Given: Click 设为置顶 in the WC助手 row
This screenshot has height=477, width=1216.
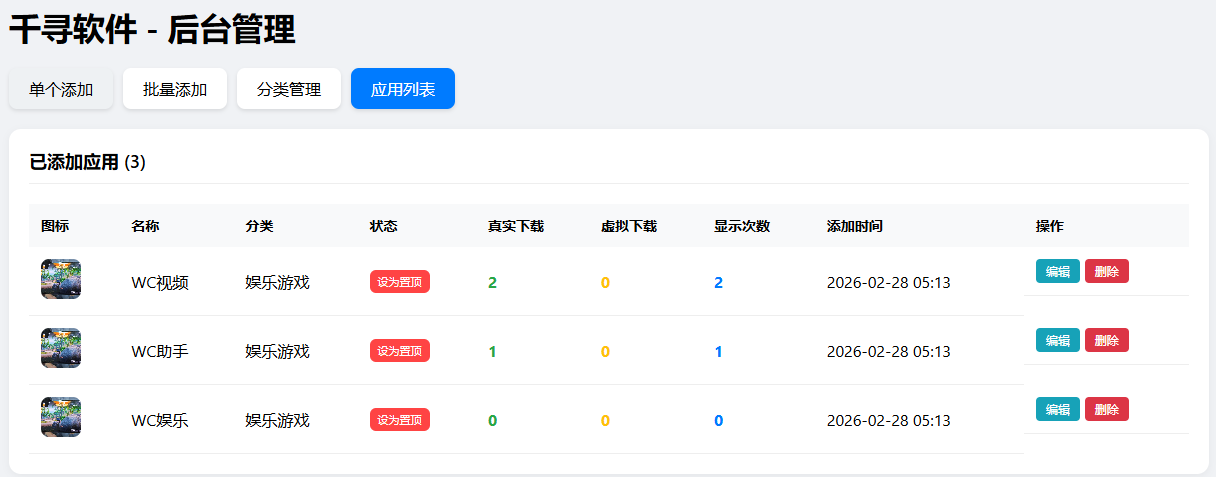Looking at the screenshot, I should [x=400, y=351].
